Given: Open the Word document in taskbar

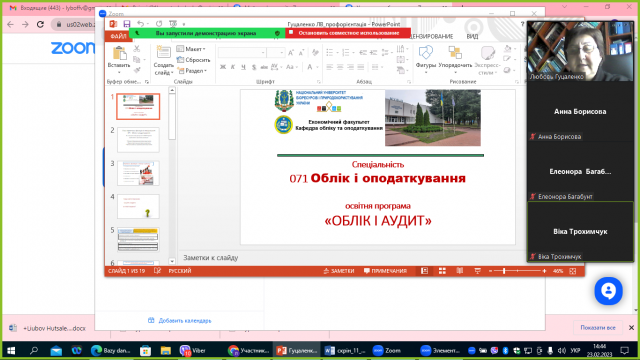Looking at the screenshot, I should coord(345,350).
